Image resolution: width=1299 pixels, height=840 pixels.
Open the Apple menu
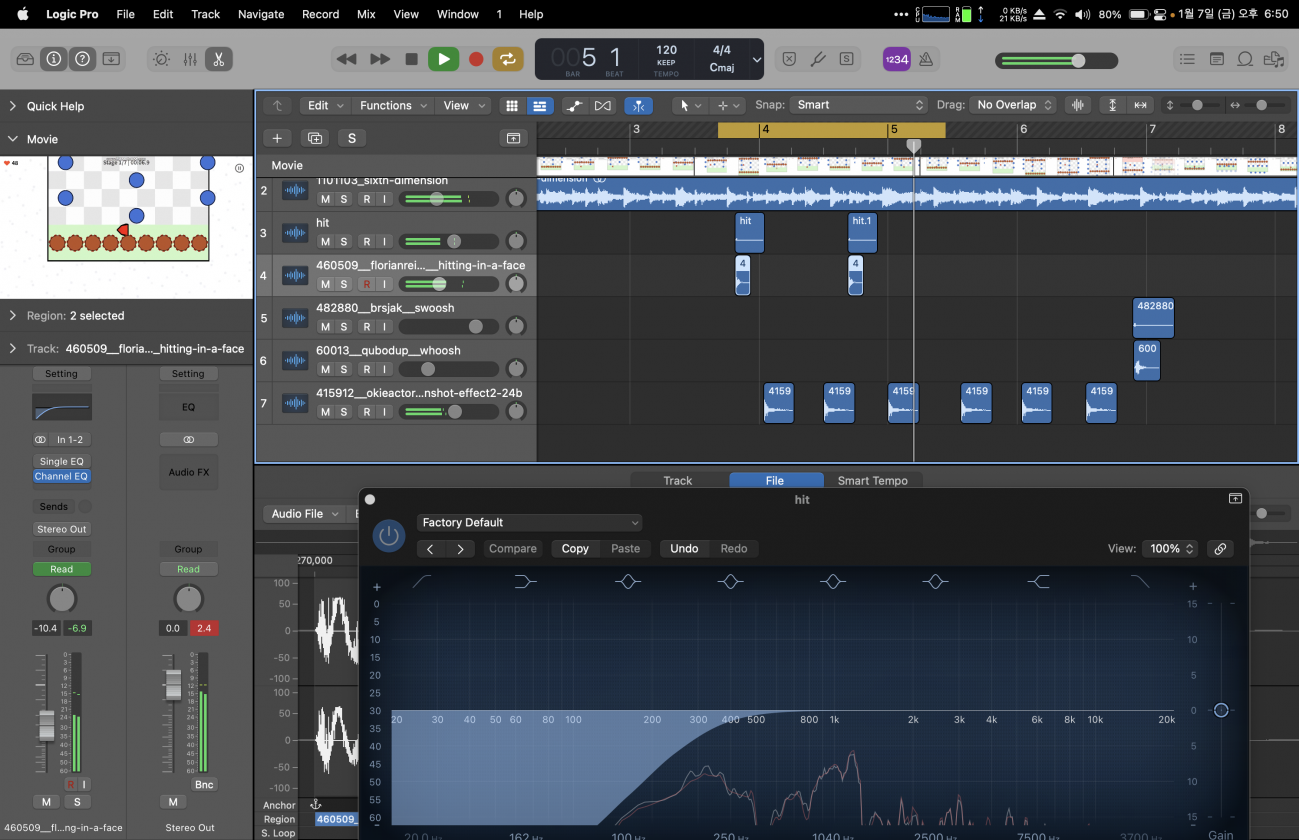(22, 14)
